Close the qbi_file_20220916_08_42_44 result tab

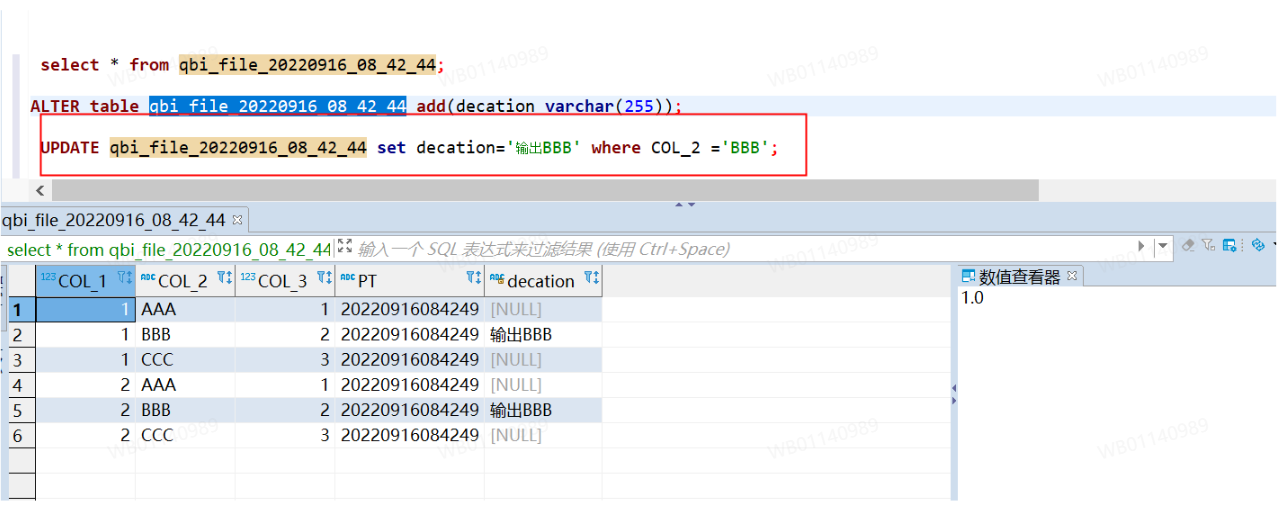point(237,219)
